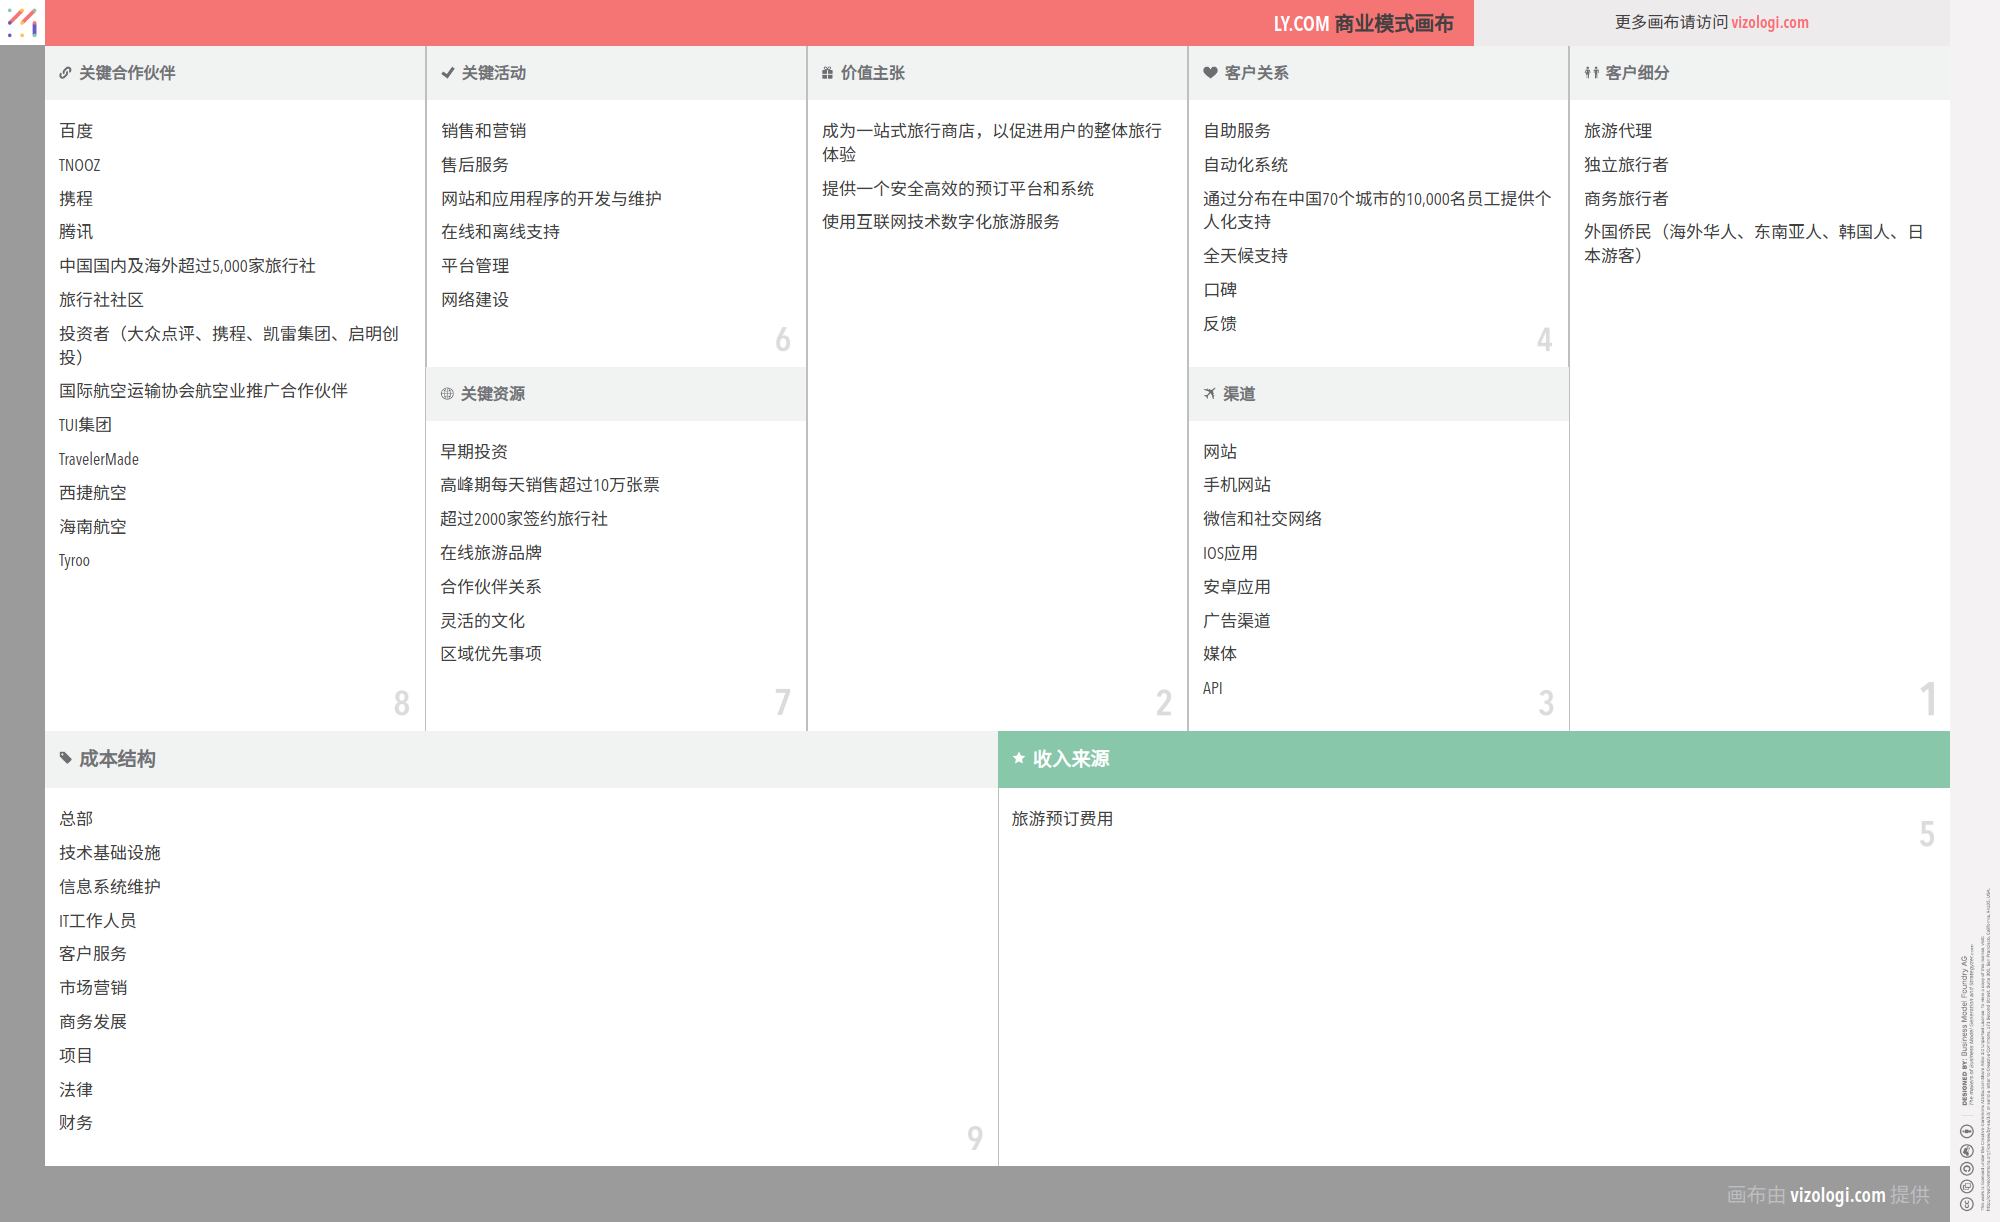Click the API channel entry
The image size is (2000, 1222).
1212,688
